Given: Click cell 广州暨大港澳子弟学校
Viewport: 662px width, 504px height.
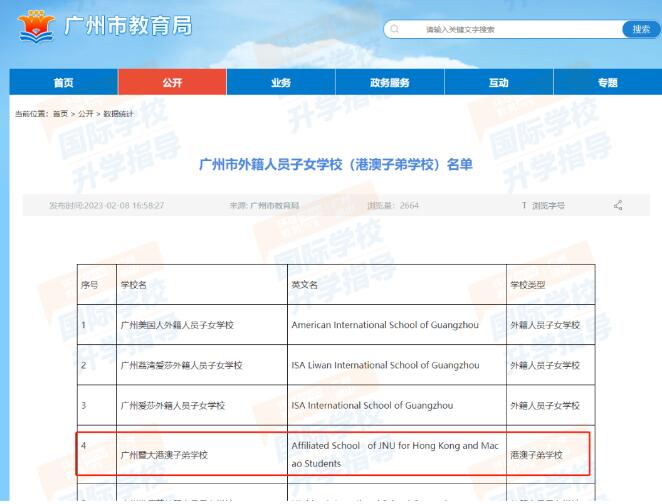Looking at the screenshot, I should pos(202,455).
